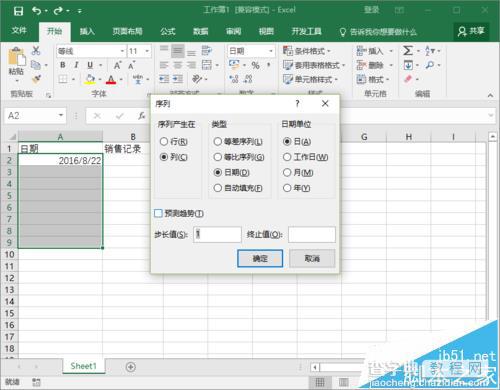This screenshot has height=390, width=500.
Task: Toggle Underline formatting
Action: pos(90,65)
